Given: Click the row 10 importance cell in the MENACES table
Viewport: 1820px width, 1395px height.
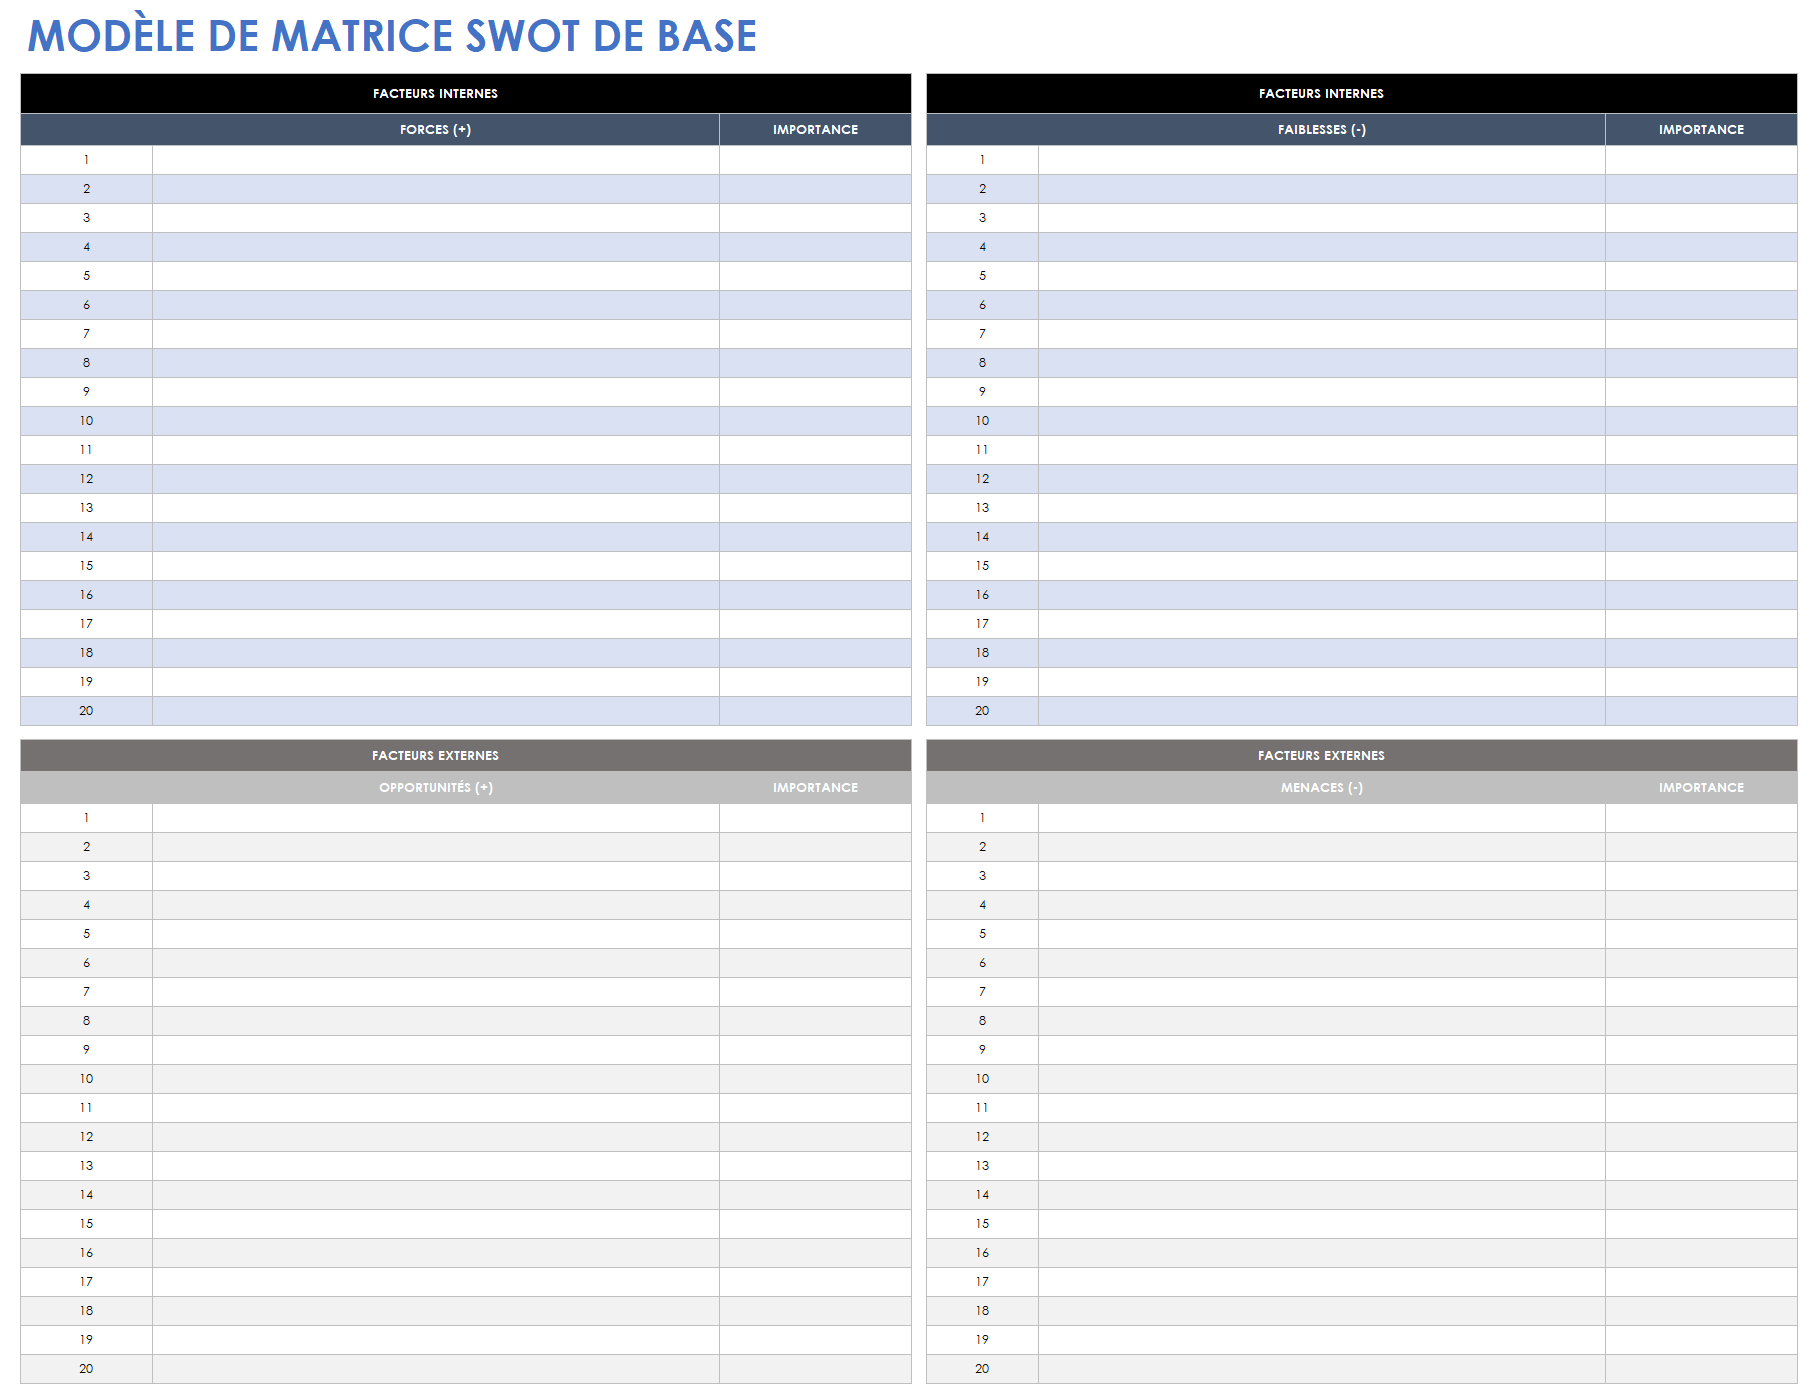Looking at the screenshot, I should click(x=1701, y=1079).
